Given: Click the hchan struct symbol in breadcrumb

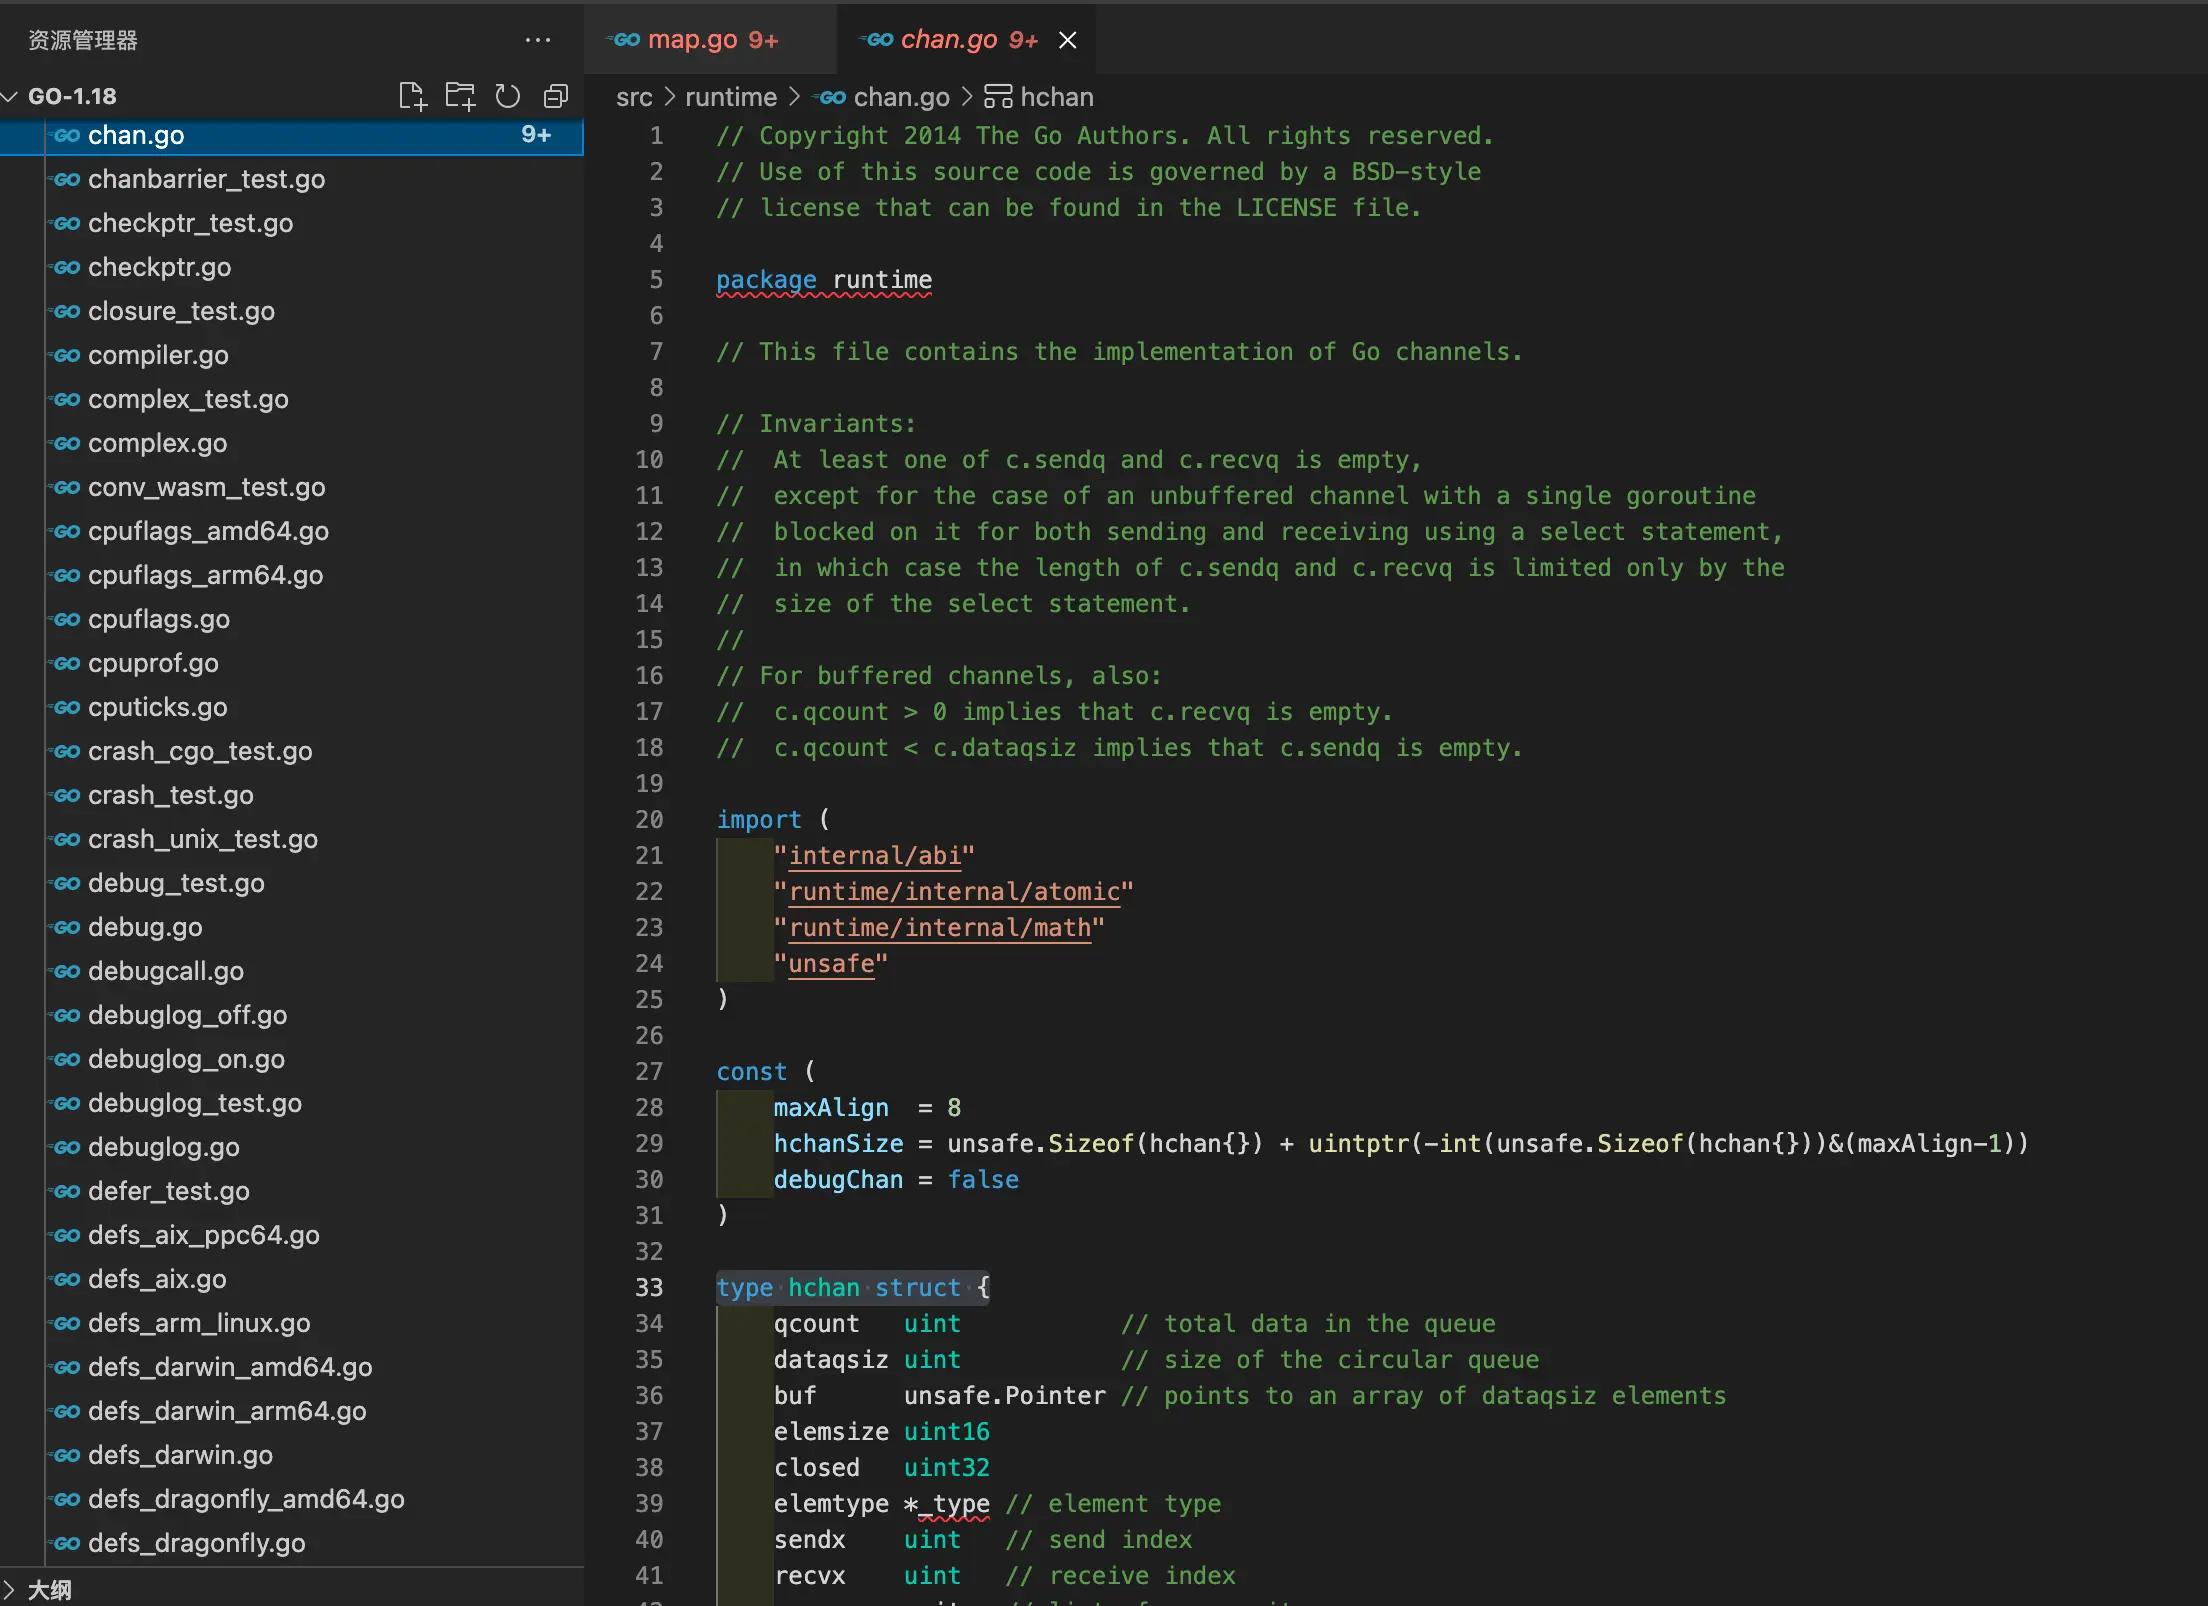Looking at the screenshot, I should (x=1056, y=97).
